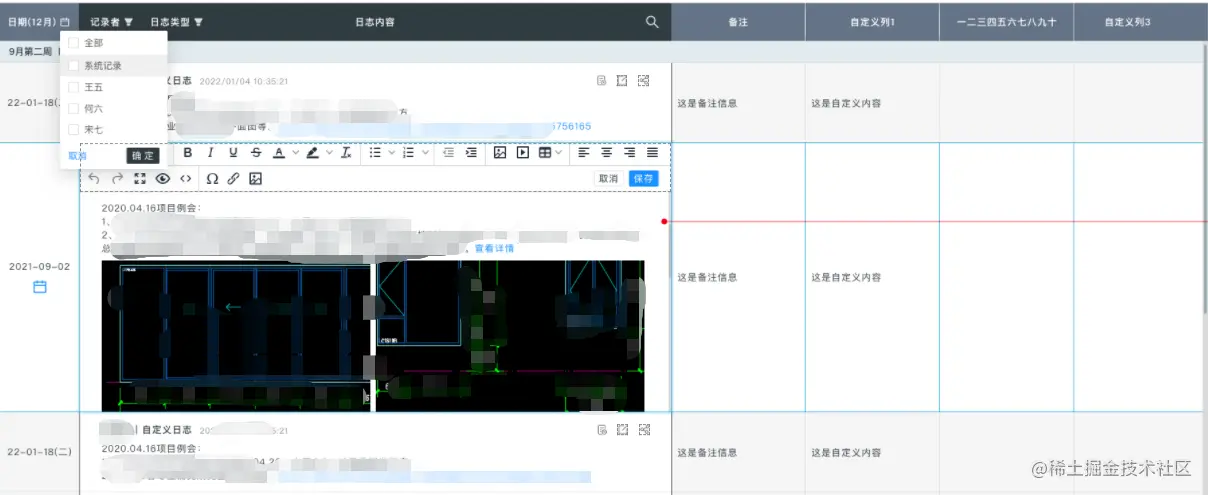Justify the text

point(653,153)
